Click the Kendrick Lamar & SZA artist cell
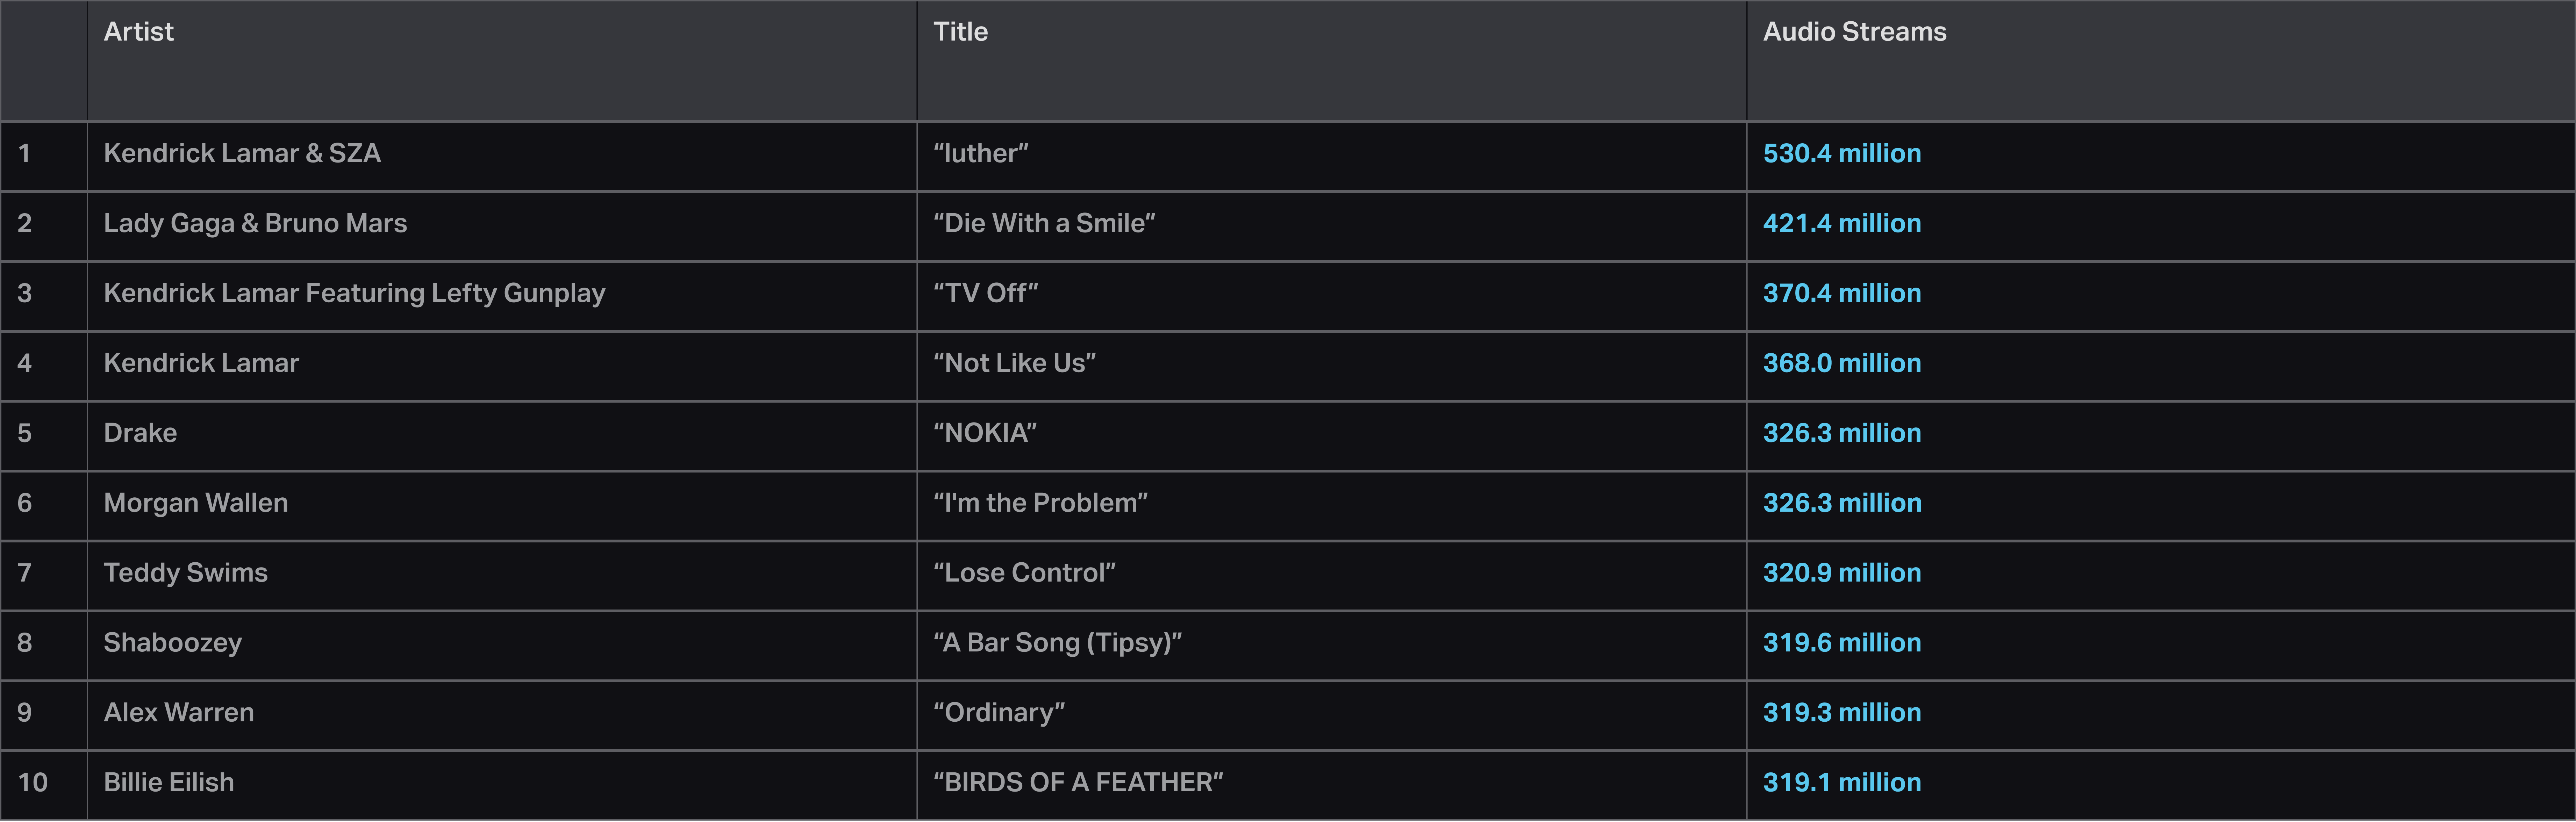The height and width of the screenshot is (822, 2576). pos(242,153)
